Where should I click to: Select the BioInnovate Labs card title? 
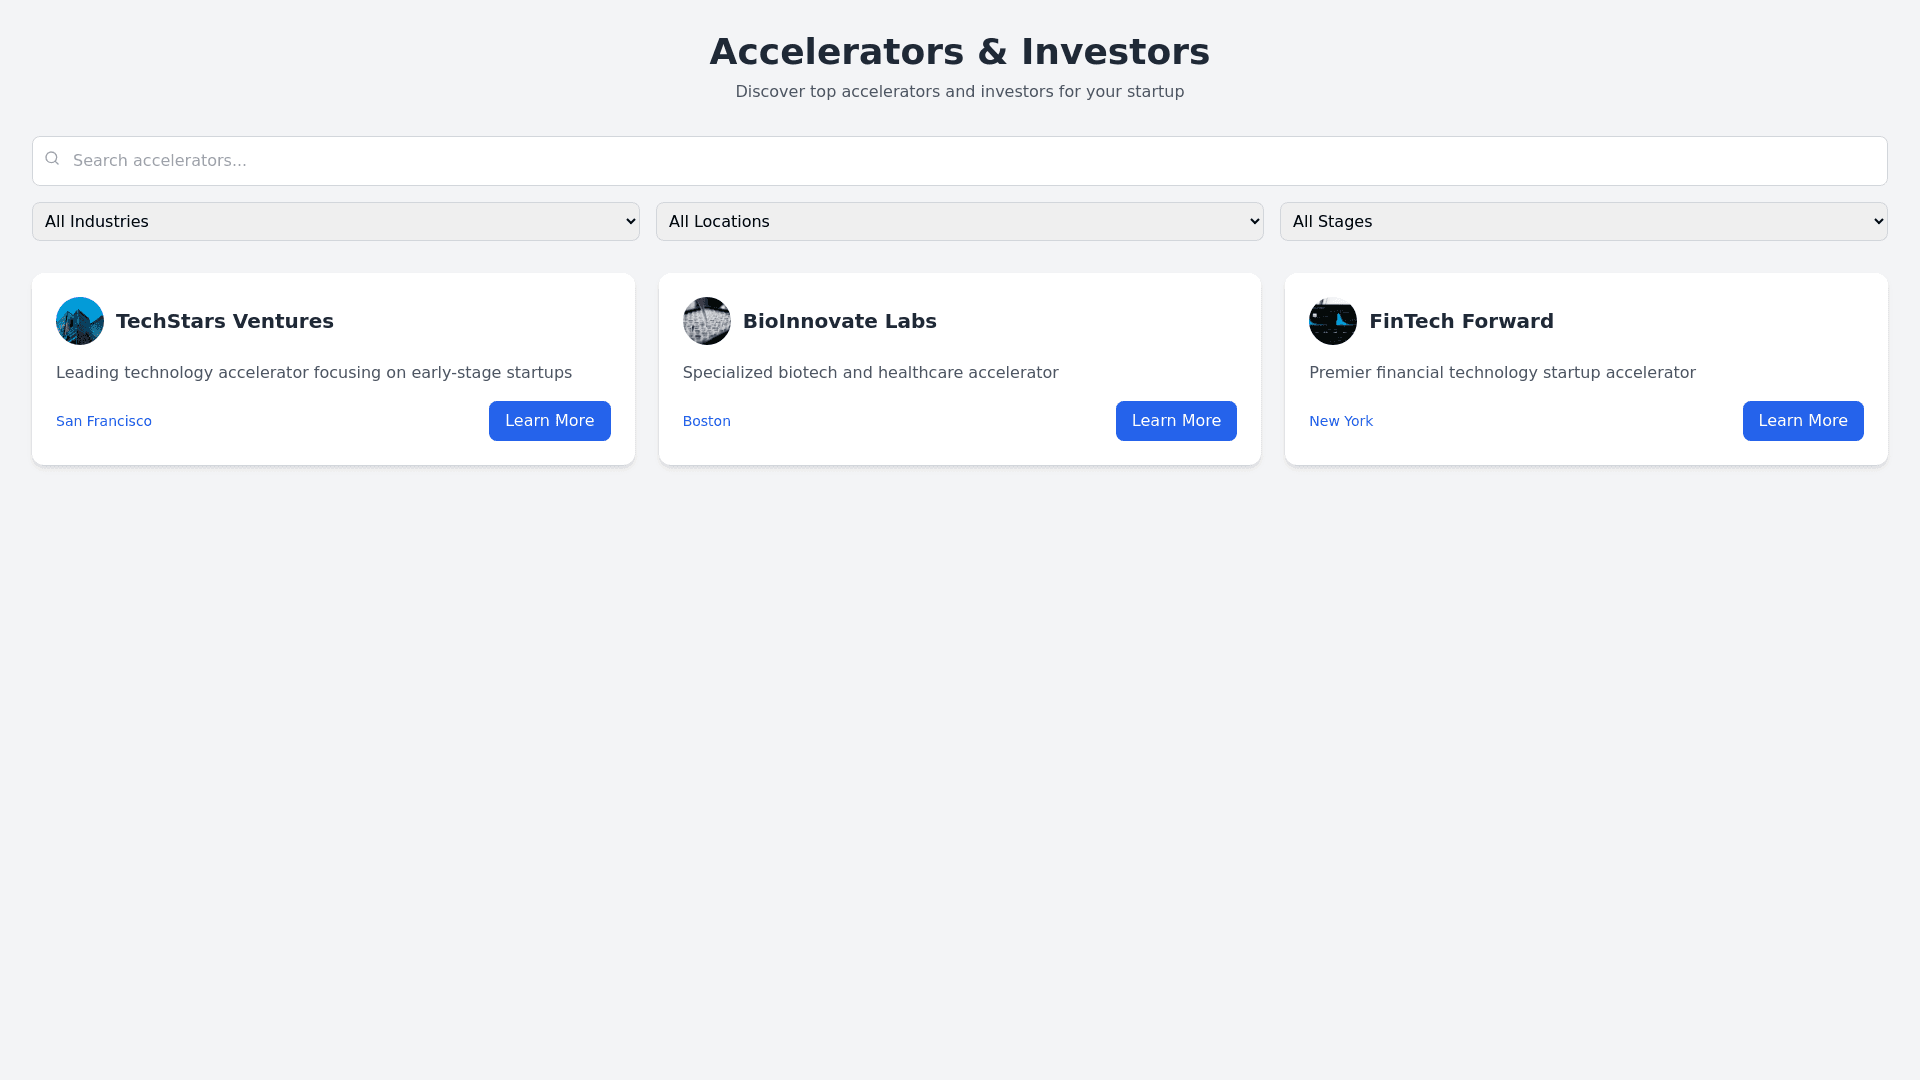[840, 321]
